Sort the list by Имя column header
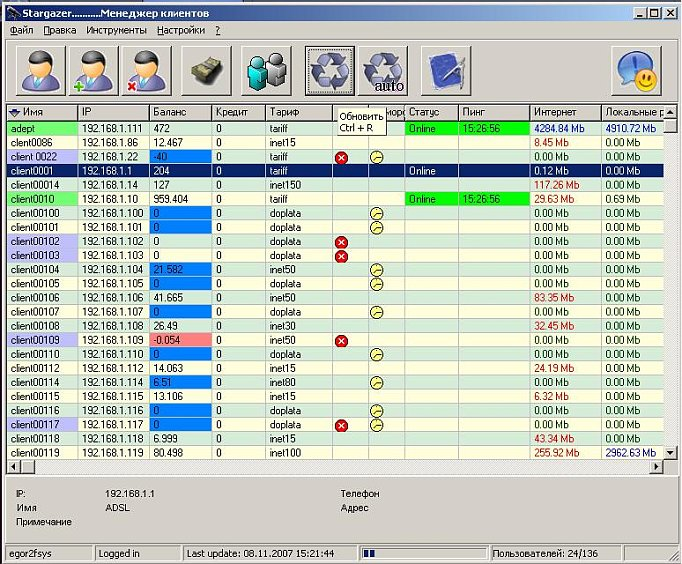Viewport: 682px width, 564px height. [42, 112]
